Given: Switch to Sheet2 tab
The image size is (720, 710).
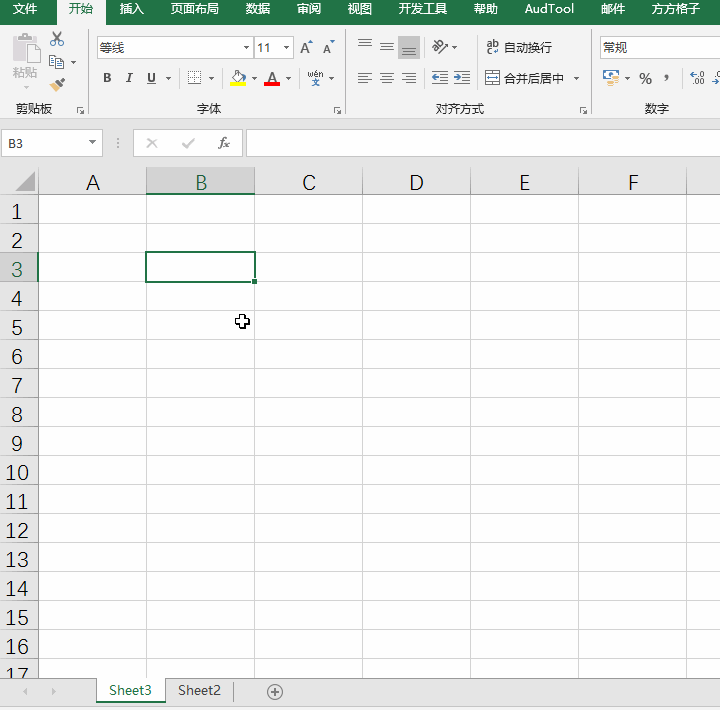Looking at the screenshot, I should click(x=199, y=690).
